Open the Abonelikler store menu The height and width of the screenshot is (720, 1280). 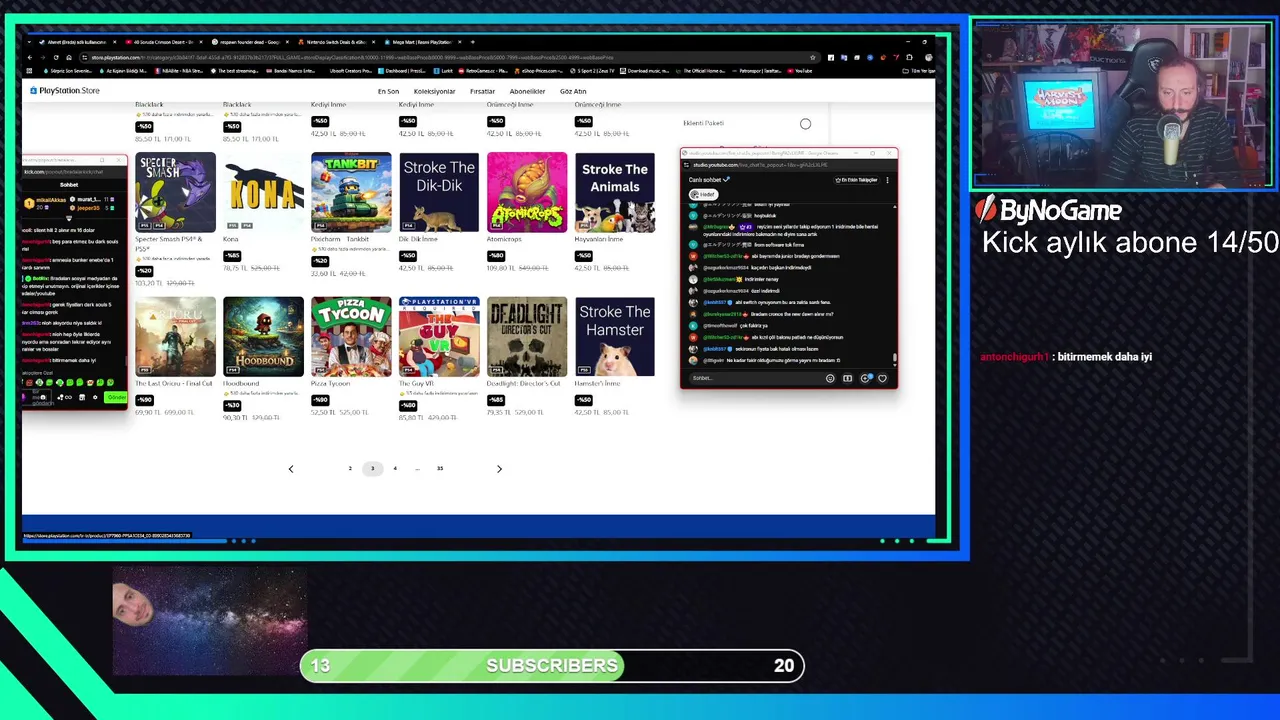[527, 91]
